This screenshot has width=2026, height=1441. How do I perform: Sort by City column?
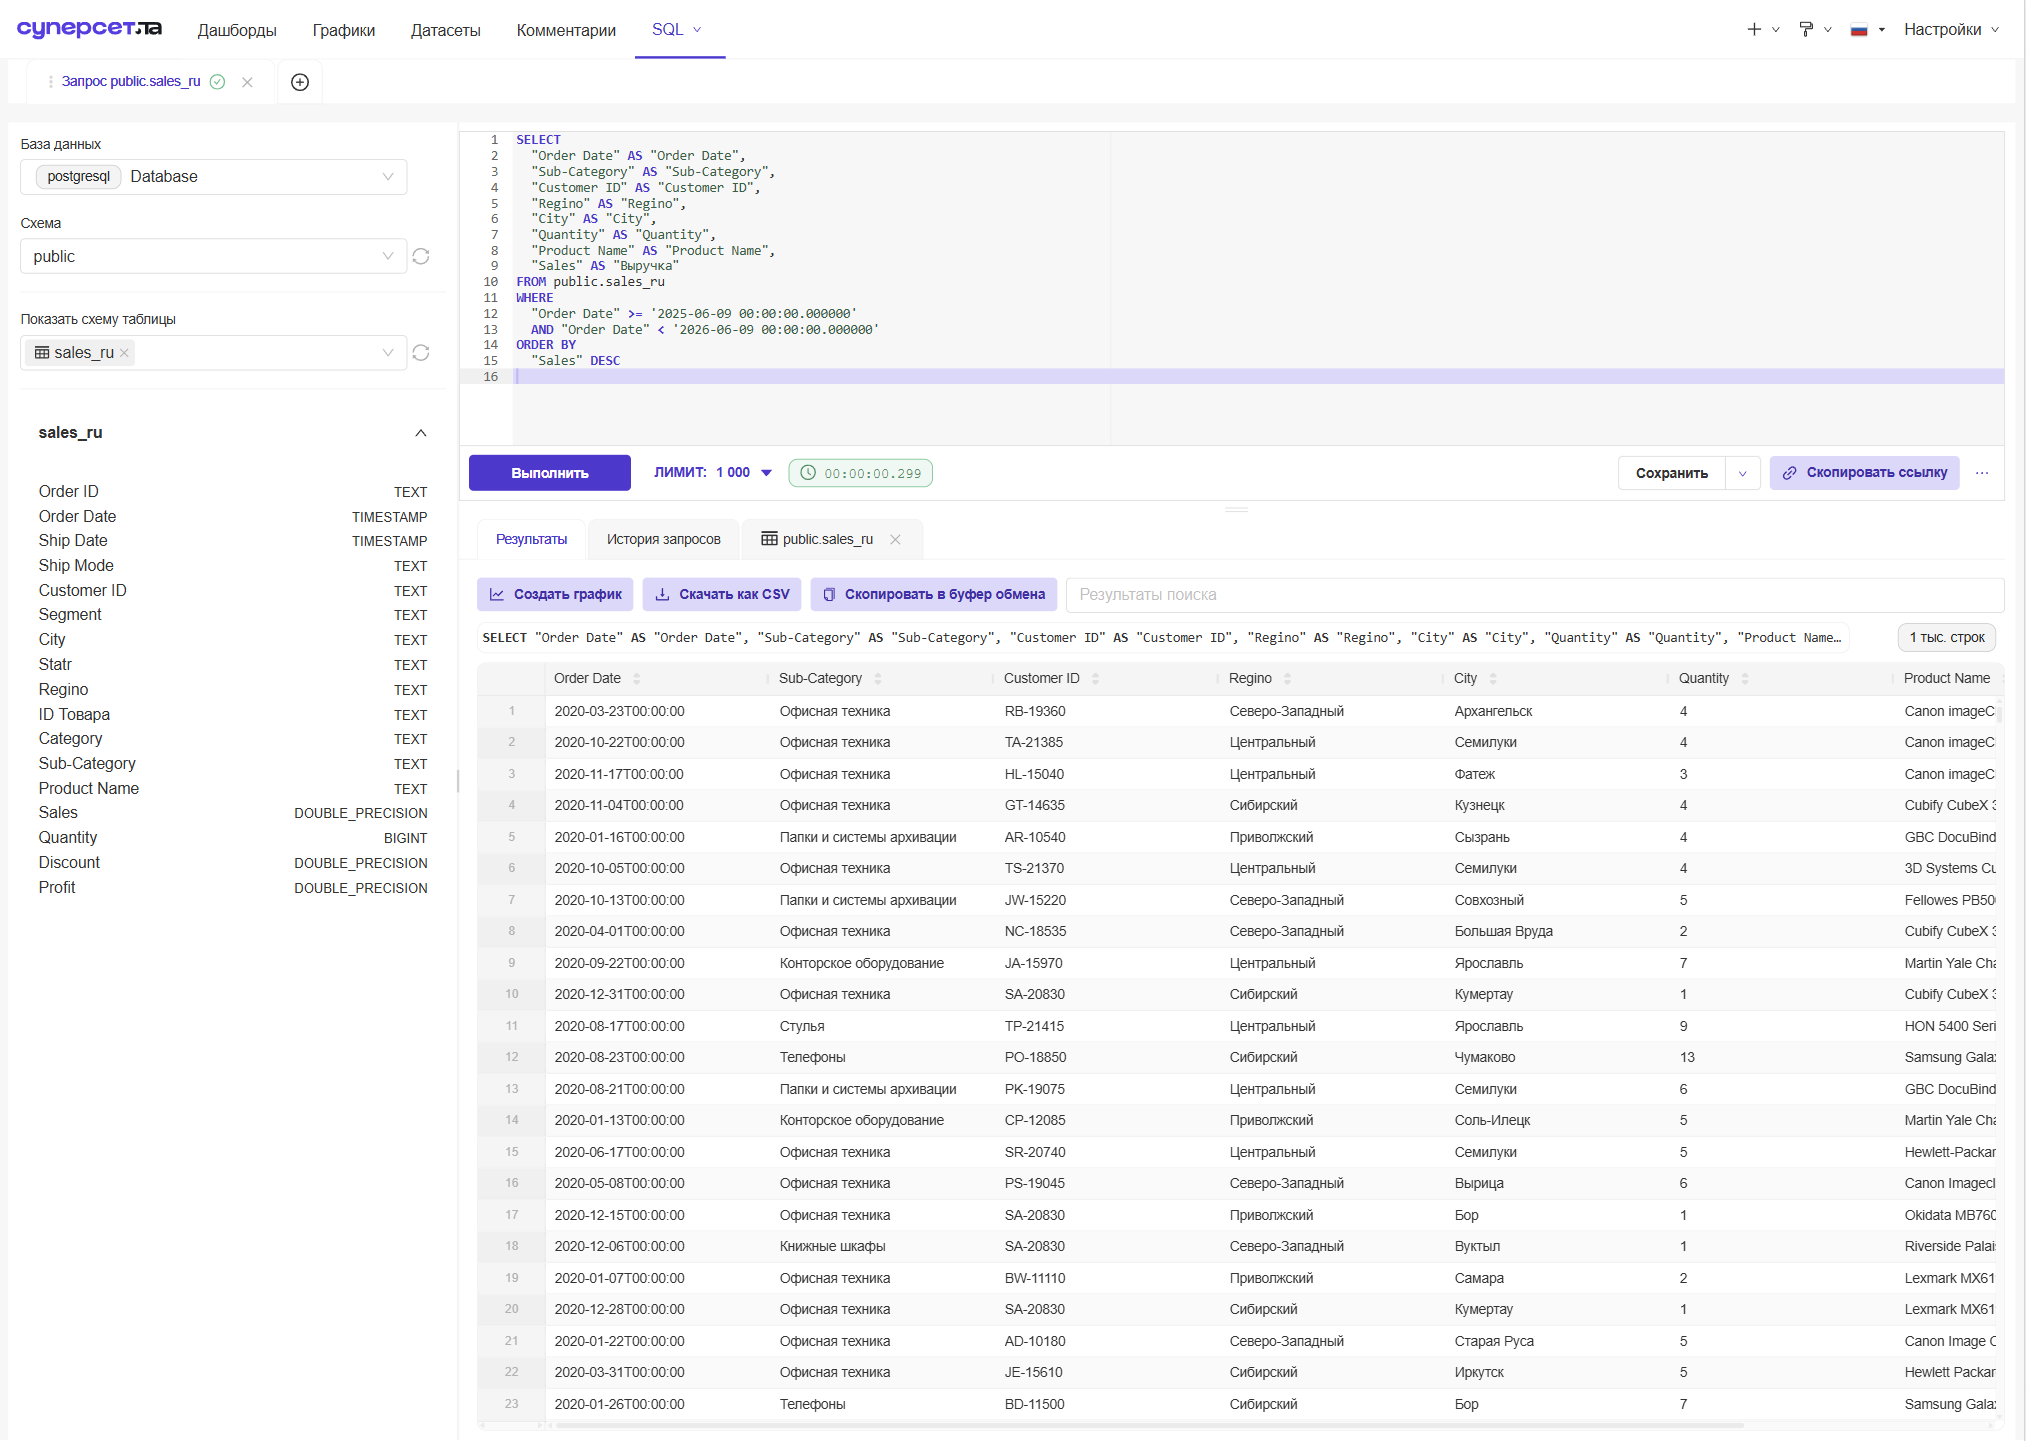tap(1492, 678)
